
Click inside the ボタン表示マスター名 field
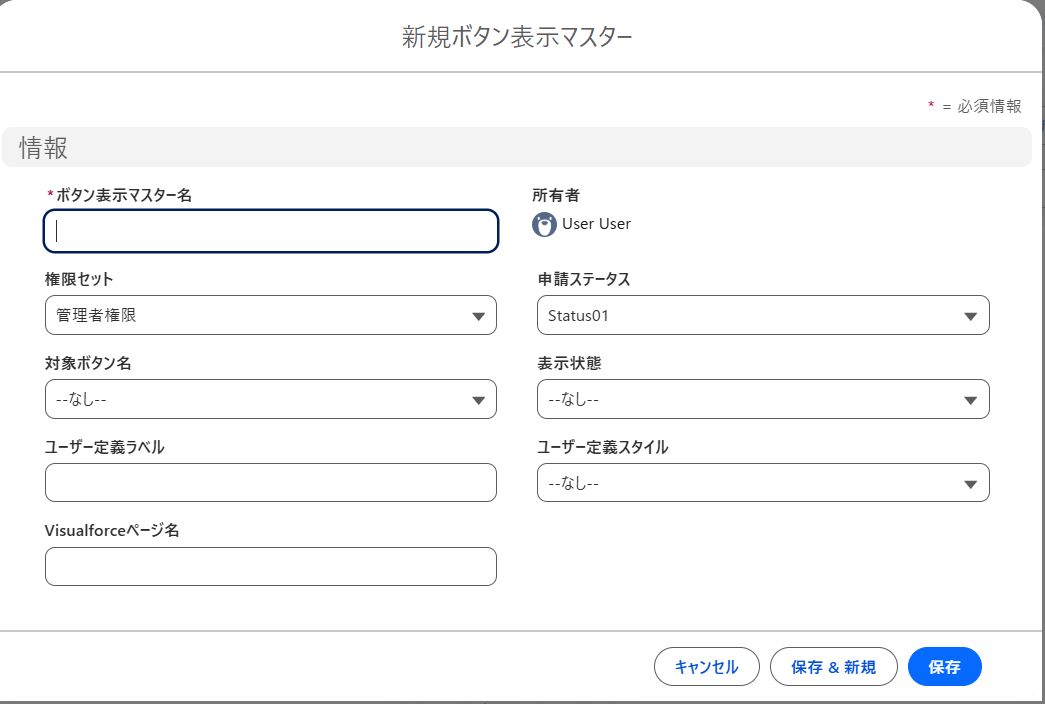point(270,230)
